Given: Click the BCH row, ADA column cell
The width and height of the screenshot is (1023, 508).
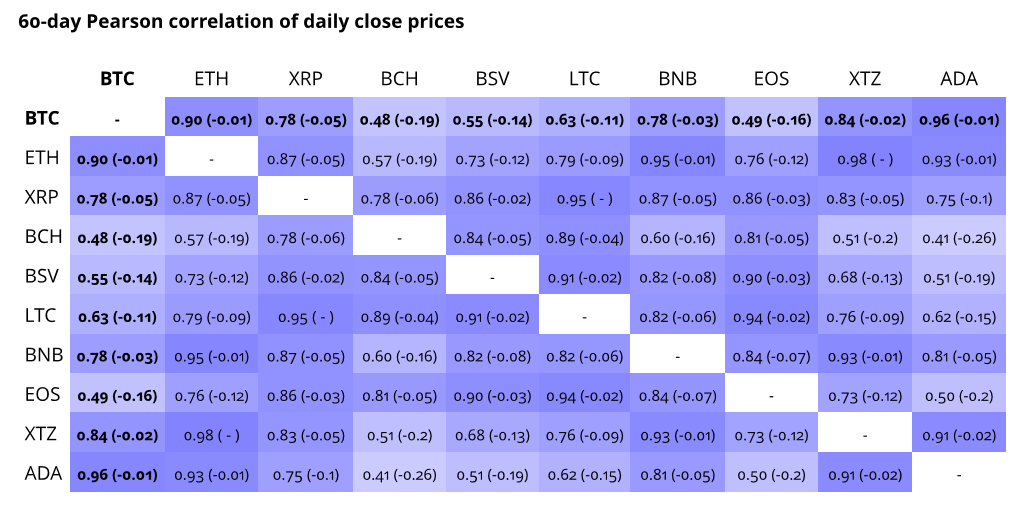Looking at the screenshot, I should tap(959, 238).
